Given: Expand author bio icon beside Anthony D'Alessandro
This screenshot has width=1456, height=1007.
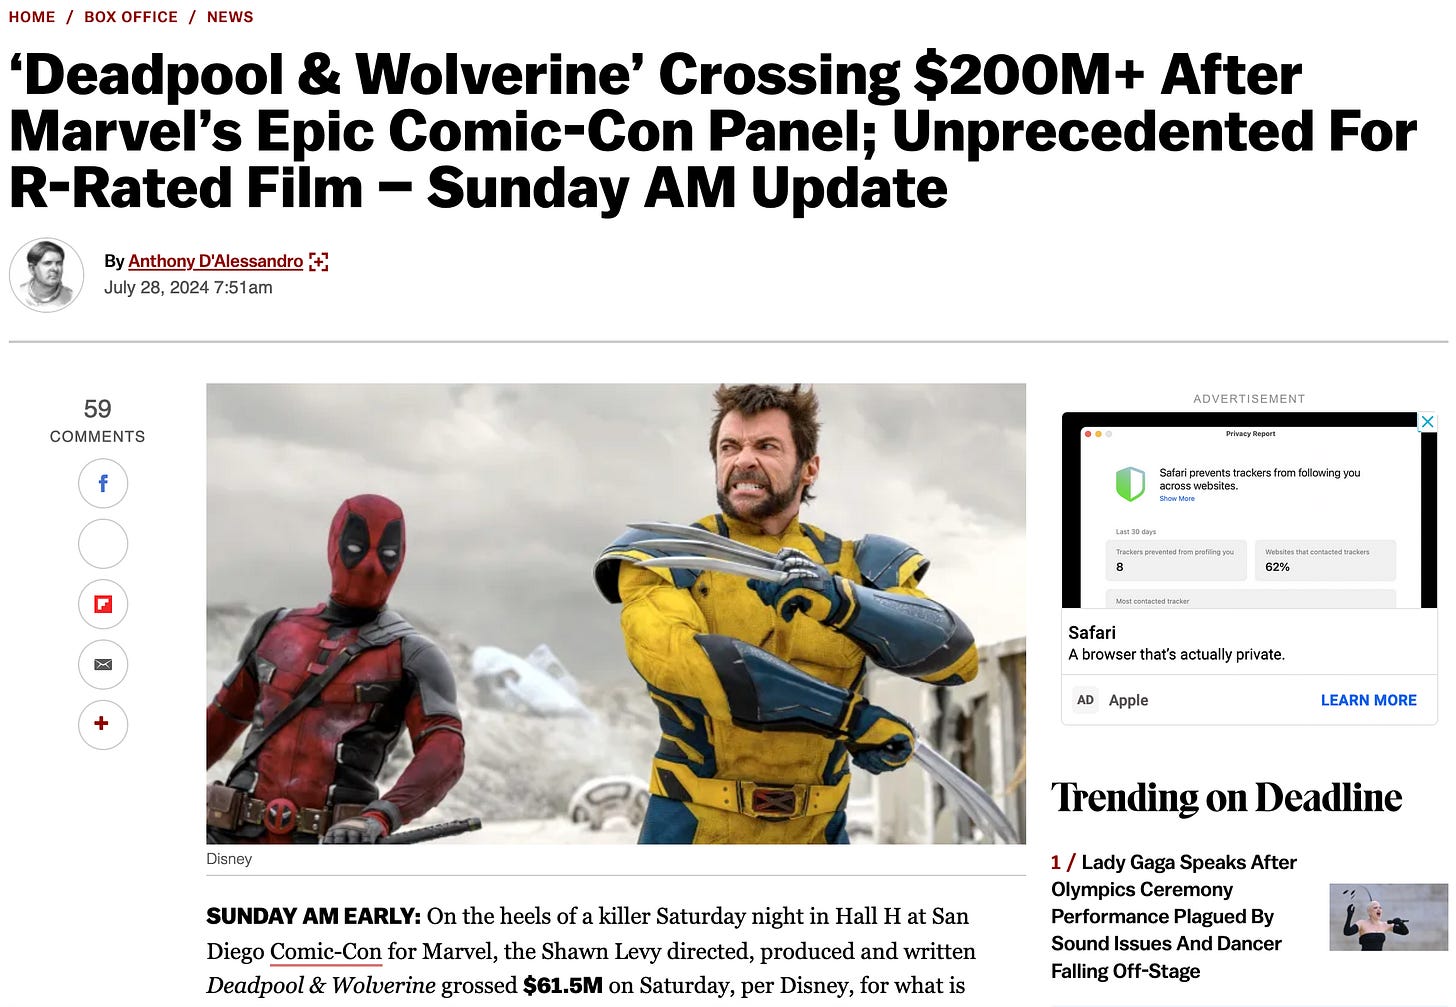Looking at the screenshot, I should click(319, 262).
